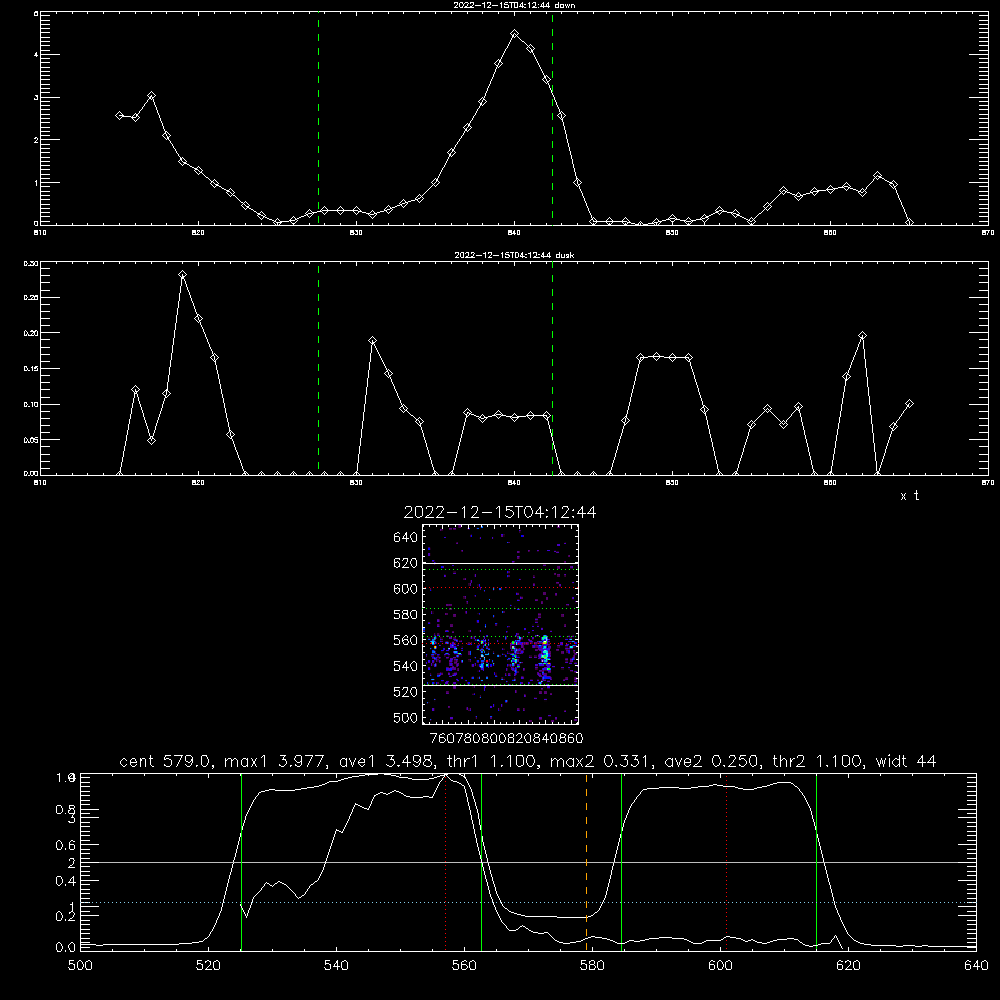Image resolution: width=1000 pixels, height=1000 pixels.
Task: Click dusk plot y-axis label '0.15'
Action: (x=31, y=369)
